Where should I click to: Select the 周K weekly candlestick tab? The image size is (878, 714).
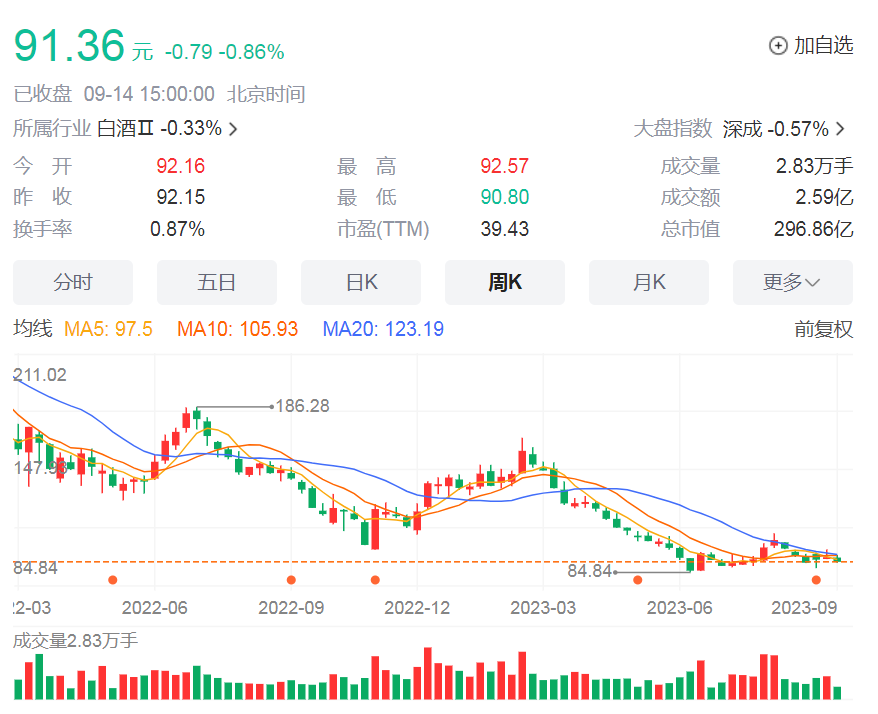(x=505, y=282)
